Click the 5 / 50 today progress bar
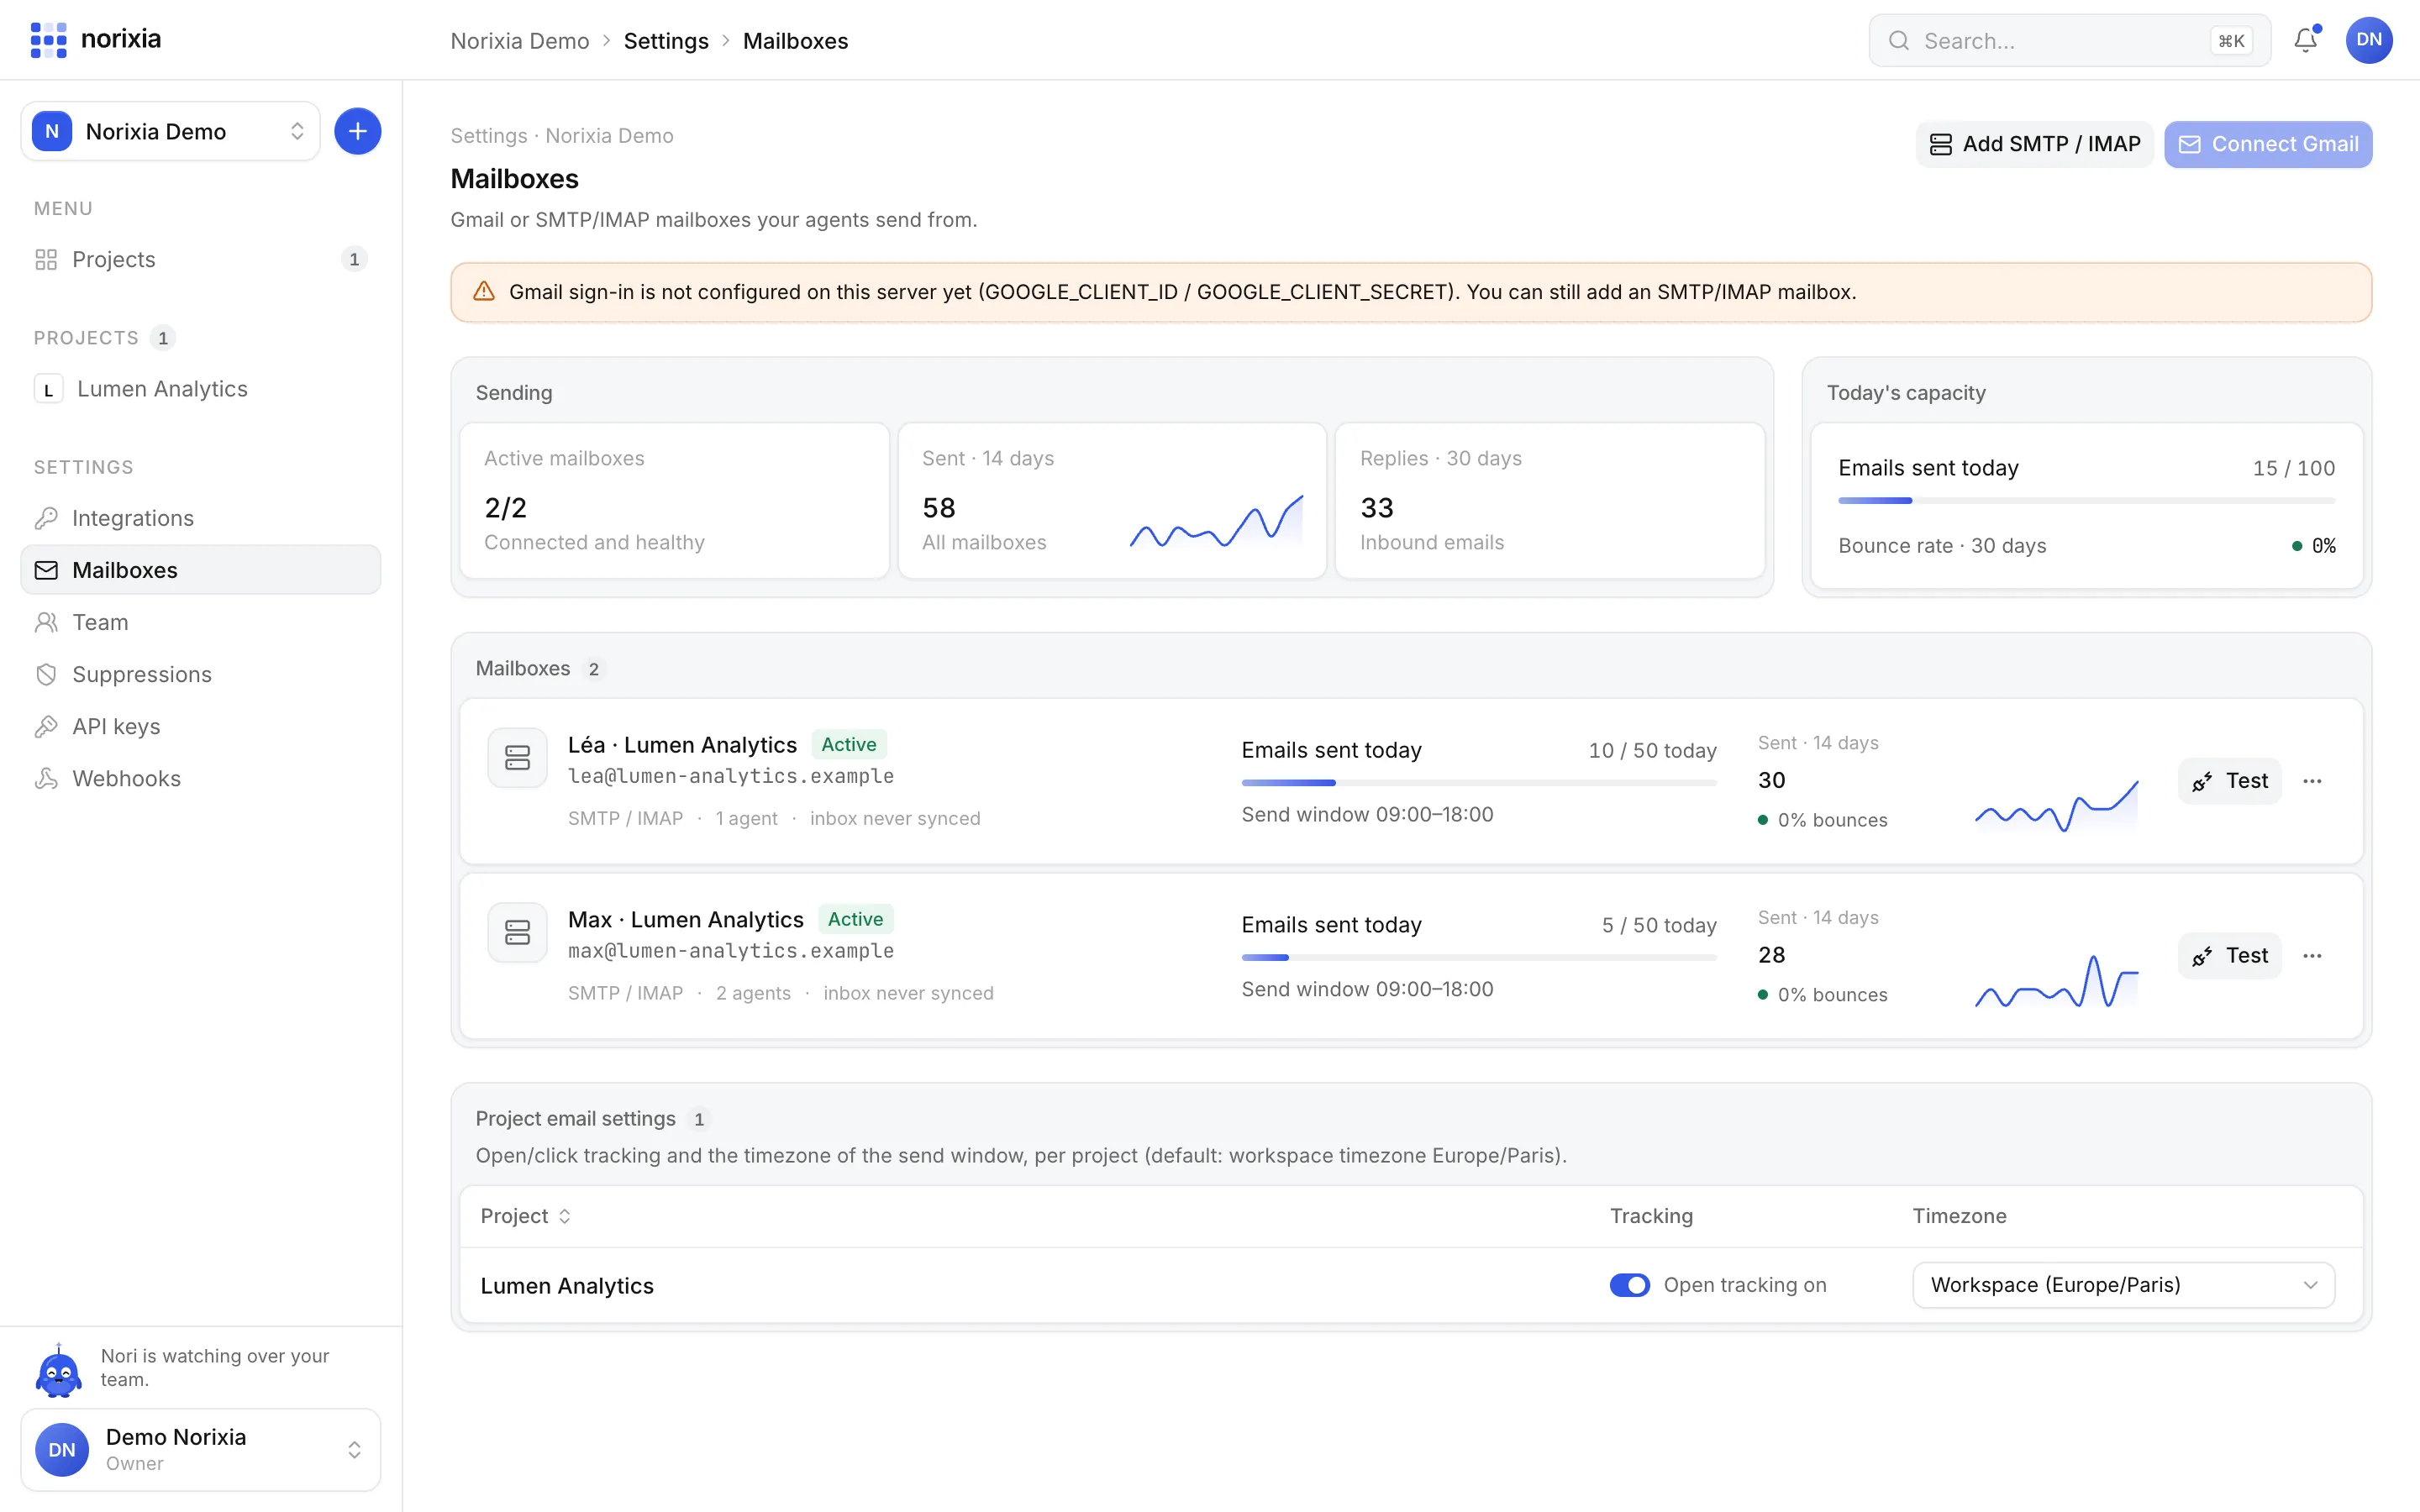Screen dimensions: 2420x1512 point(1479,957)
